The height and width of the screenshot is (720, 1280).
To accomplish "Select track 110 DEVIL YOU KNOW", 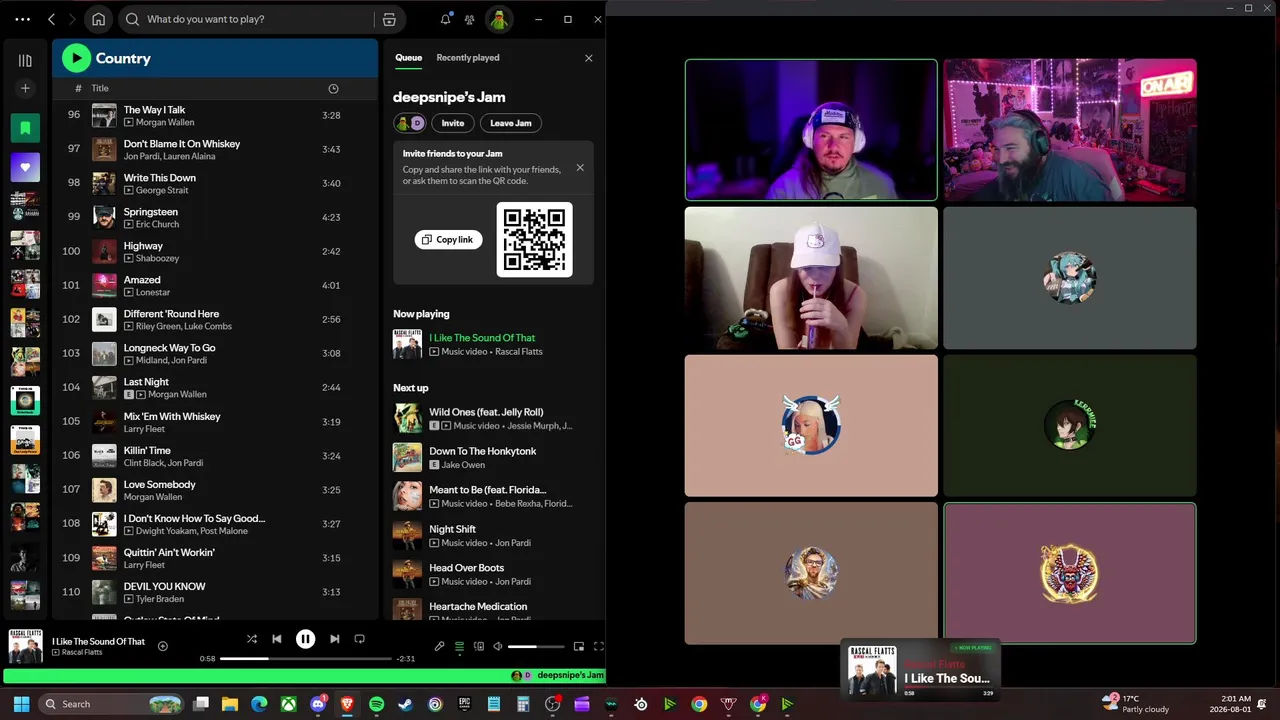I will click(x=215, y=592).
